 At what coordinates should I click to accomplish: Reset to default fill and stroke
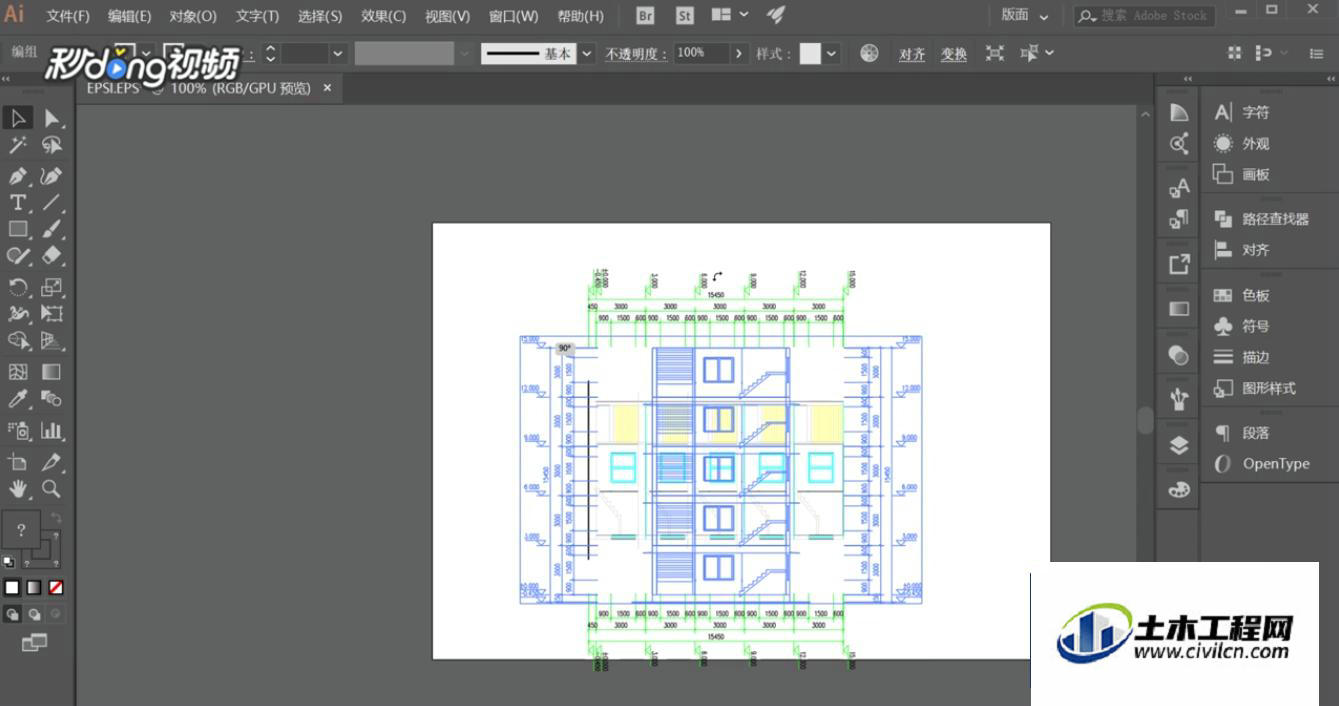point(9,562)
